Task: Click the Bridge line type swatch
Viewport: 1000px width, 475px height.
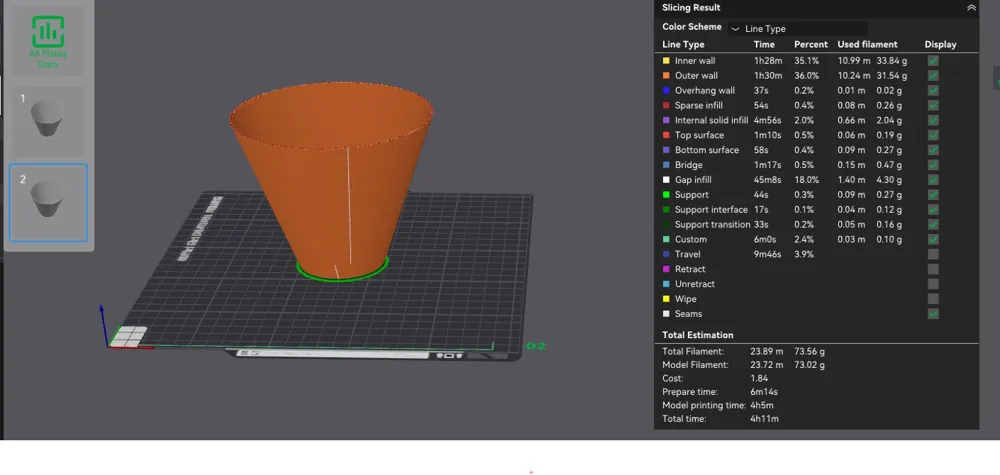Action: pos(666,164)
